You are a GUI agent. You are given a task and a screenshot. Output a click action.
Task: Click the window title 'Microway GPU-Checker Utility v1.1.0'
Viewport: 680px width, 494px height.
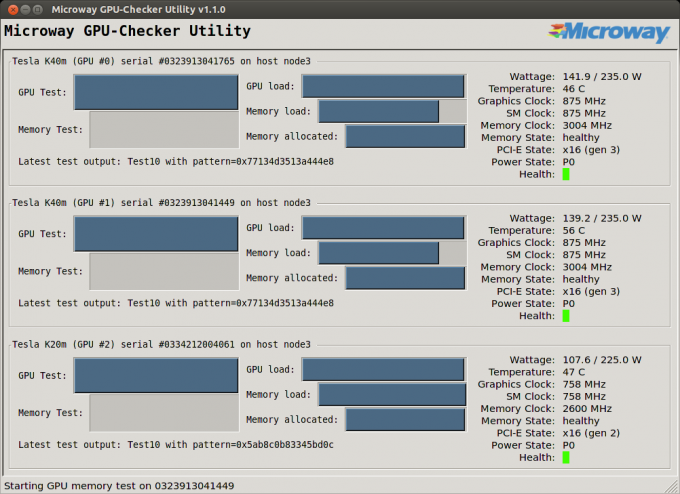click(138, 10)
